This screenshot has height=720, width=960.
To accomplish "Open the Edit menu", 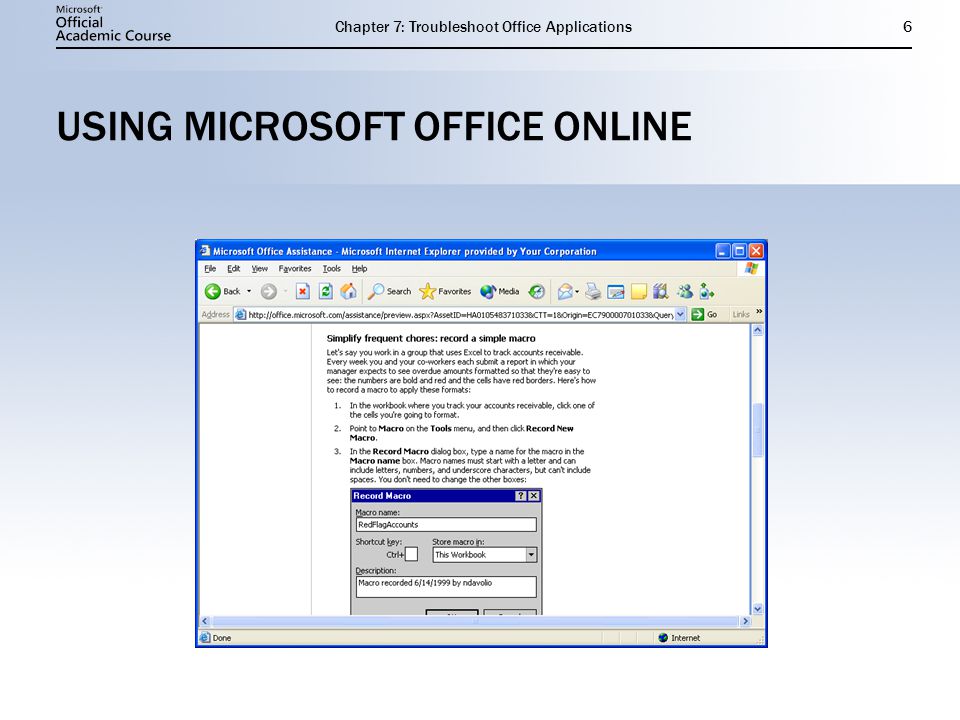I will point(233,269).
